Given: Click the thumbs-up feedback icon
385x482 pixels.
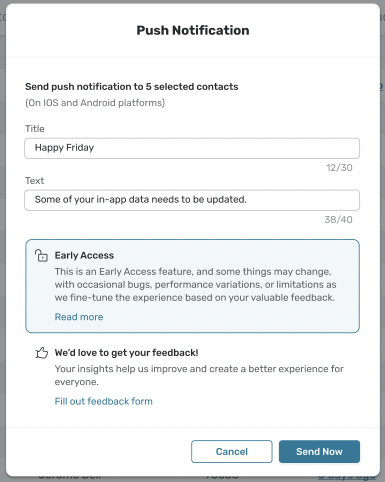Looking at the screenshot, I should (x=42, y=353).
